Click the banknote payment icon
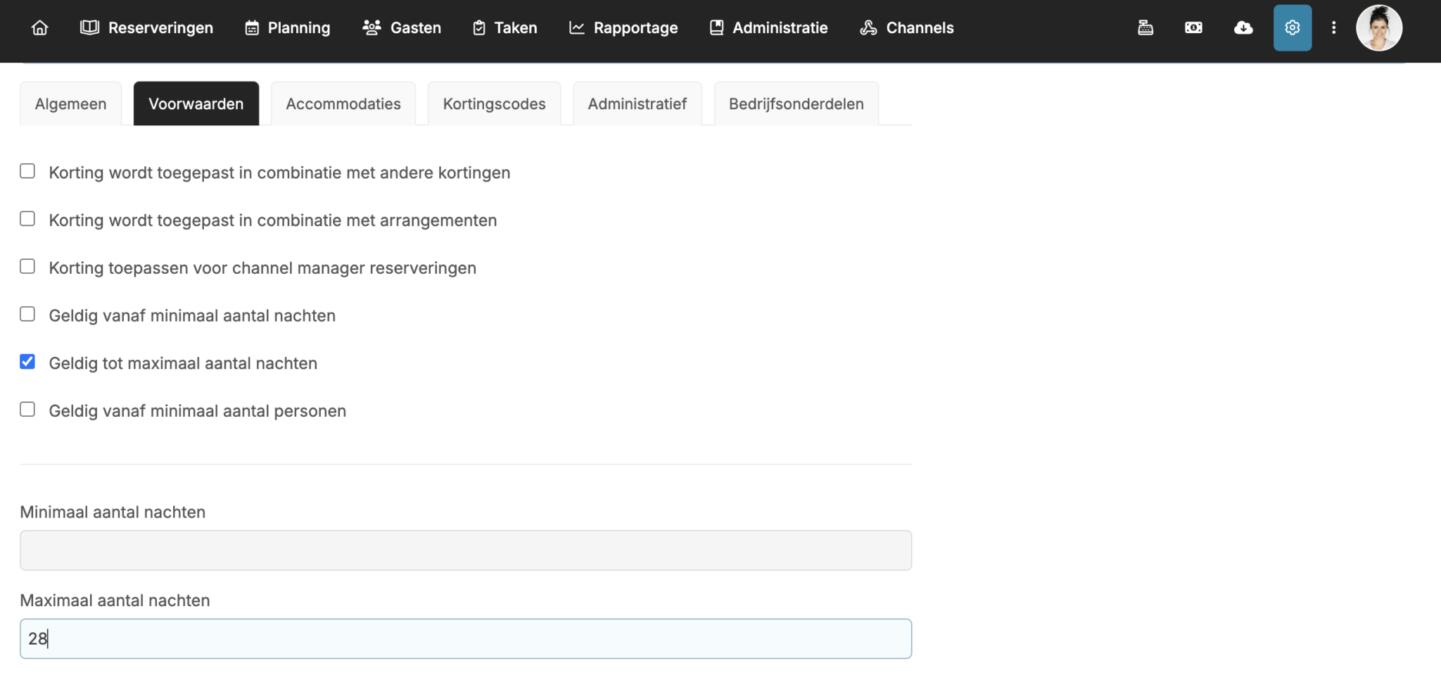Screen dimensions: 1441x673 click(1194, 28)
